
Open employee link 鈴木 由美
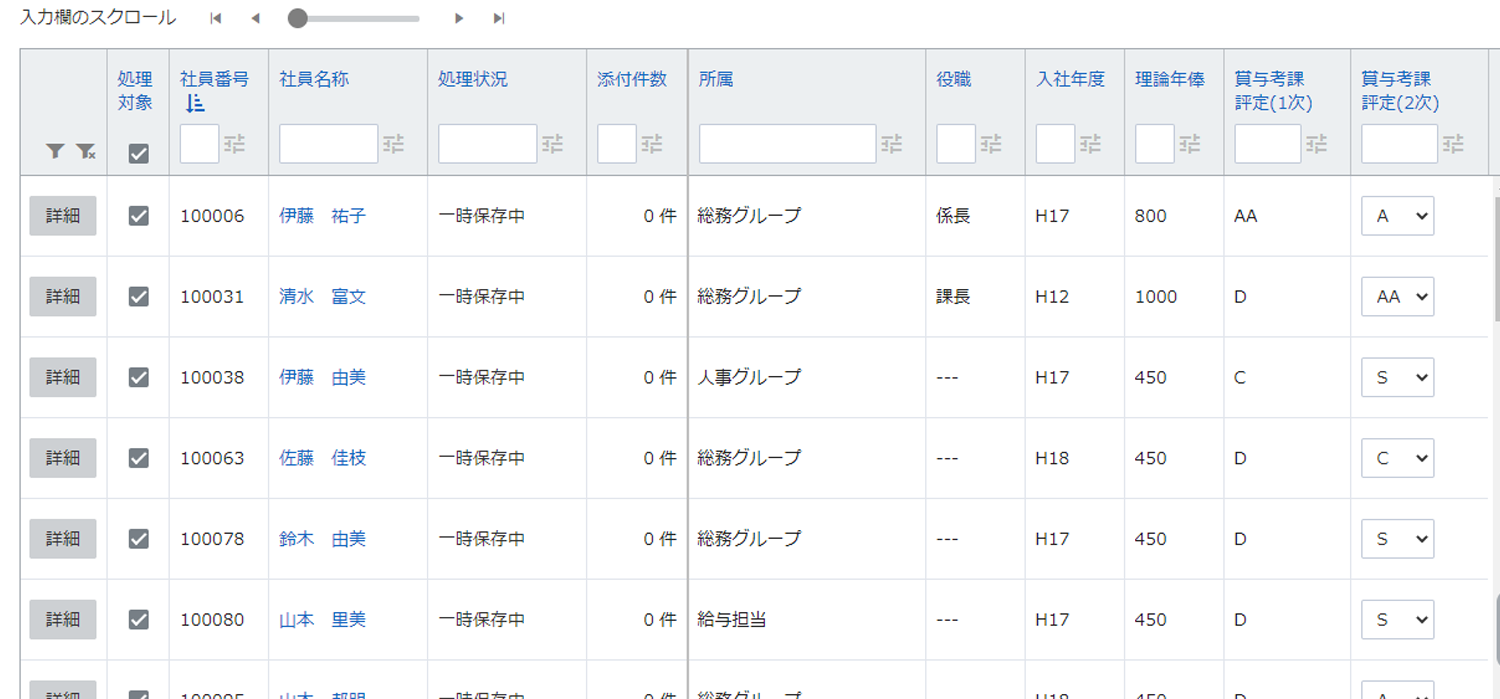322,539
